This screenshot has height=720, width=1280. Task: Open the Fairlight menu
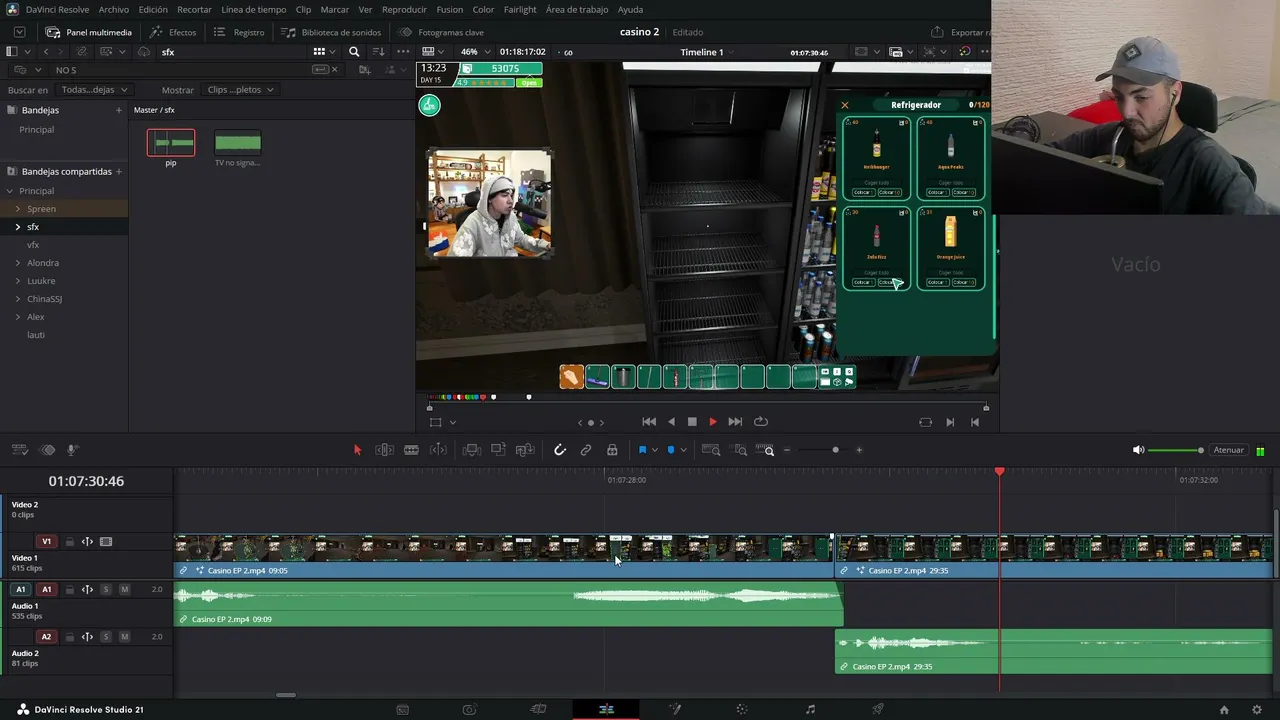tap(520, 9)
